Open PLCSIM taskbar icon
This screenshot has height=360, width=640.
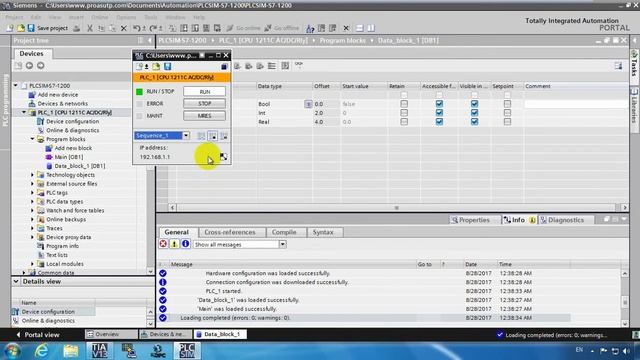point(187,351)
